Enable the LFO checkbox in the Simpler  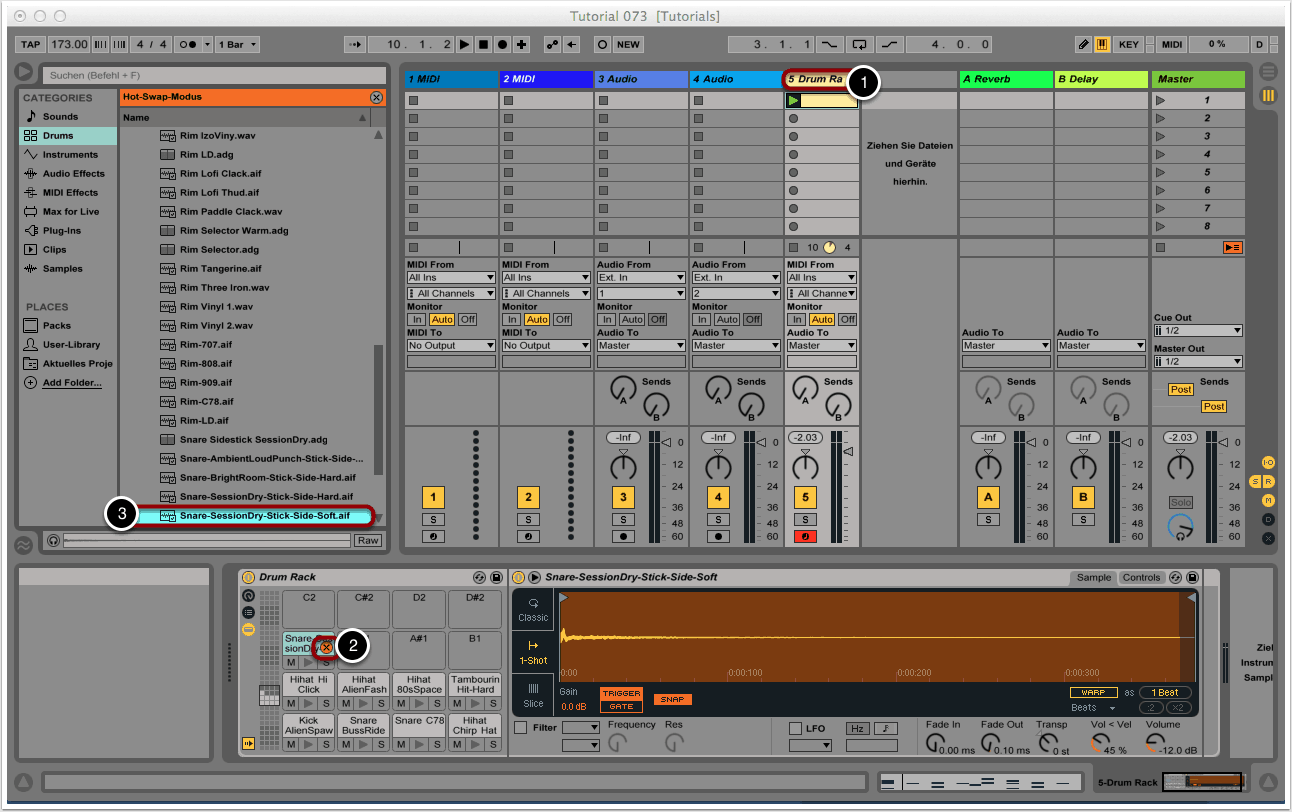point(796,728)
